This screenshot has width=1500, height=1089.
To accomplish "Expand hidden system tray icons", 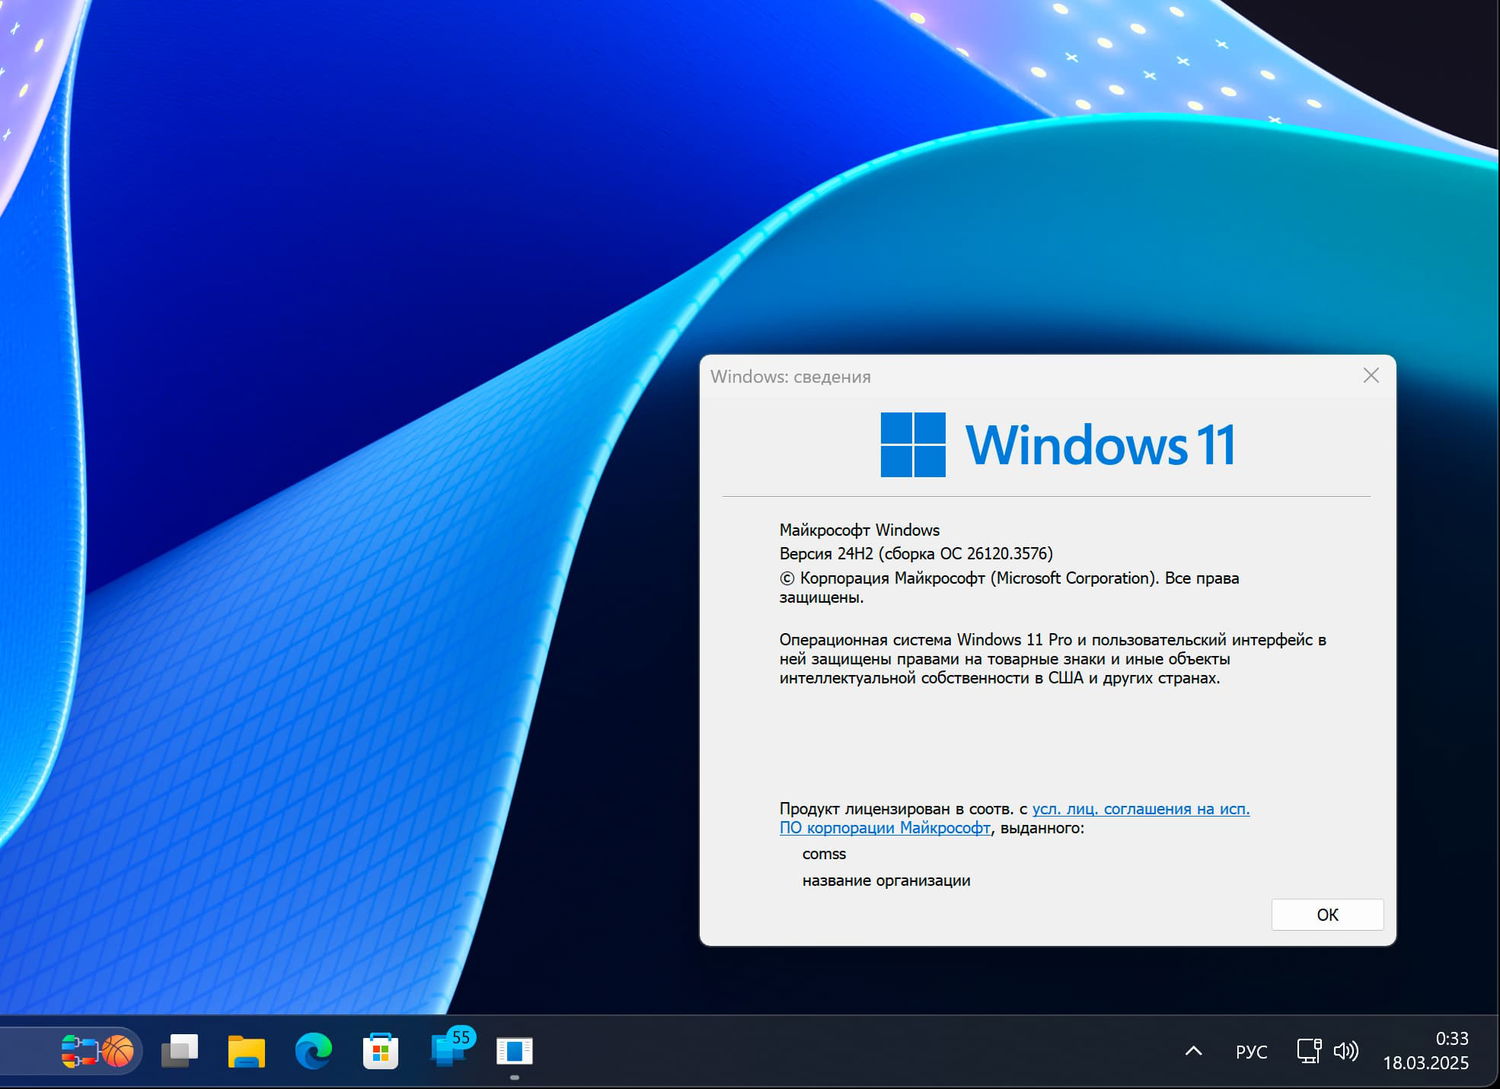I will (x=1193, y=1051).
